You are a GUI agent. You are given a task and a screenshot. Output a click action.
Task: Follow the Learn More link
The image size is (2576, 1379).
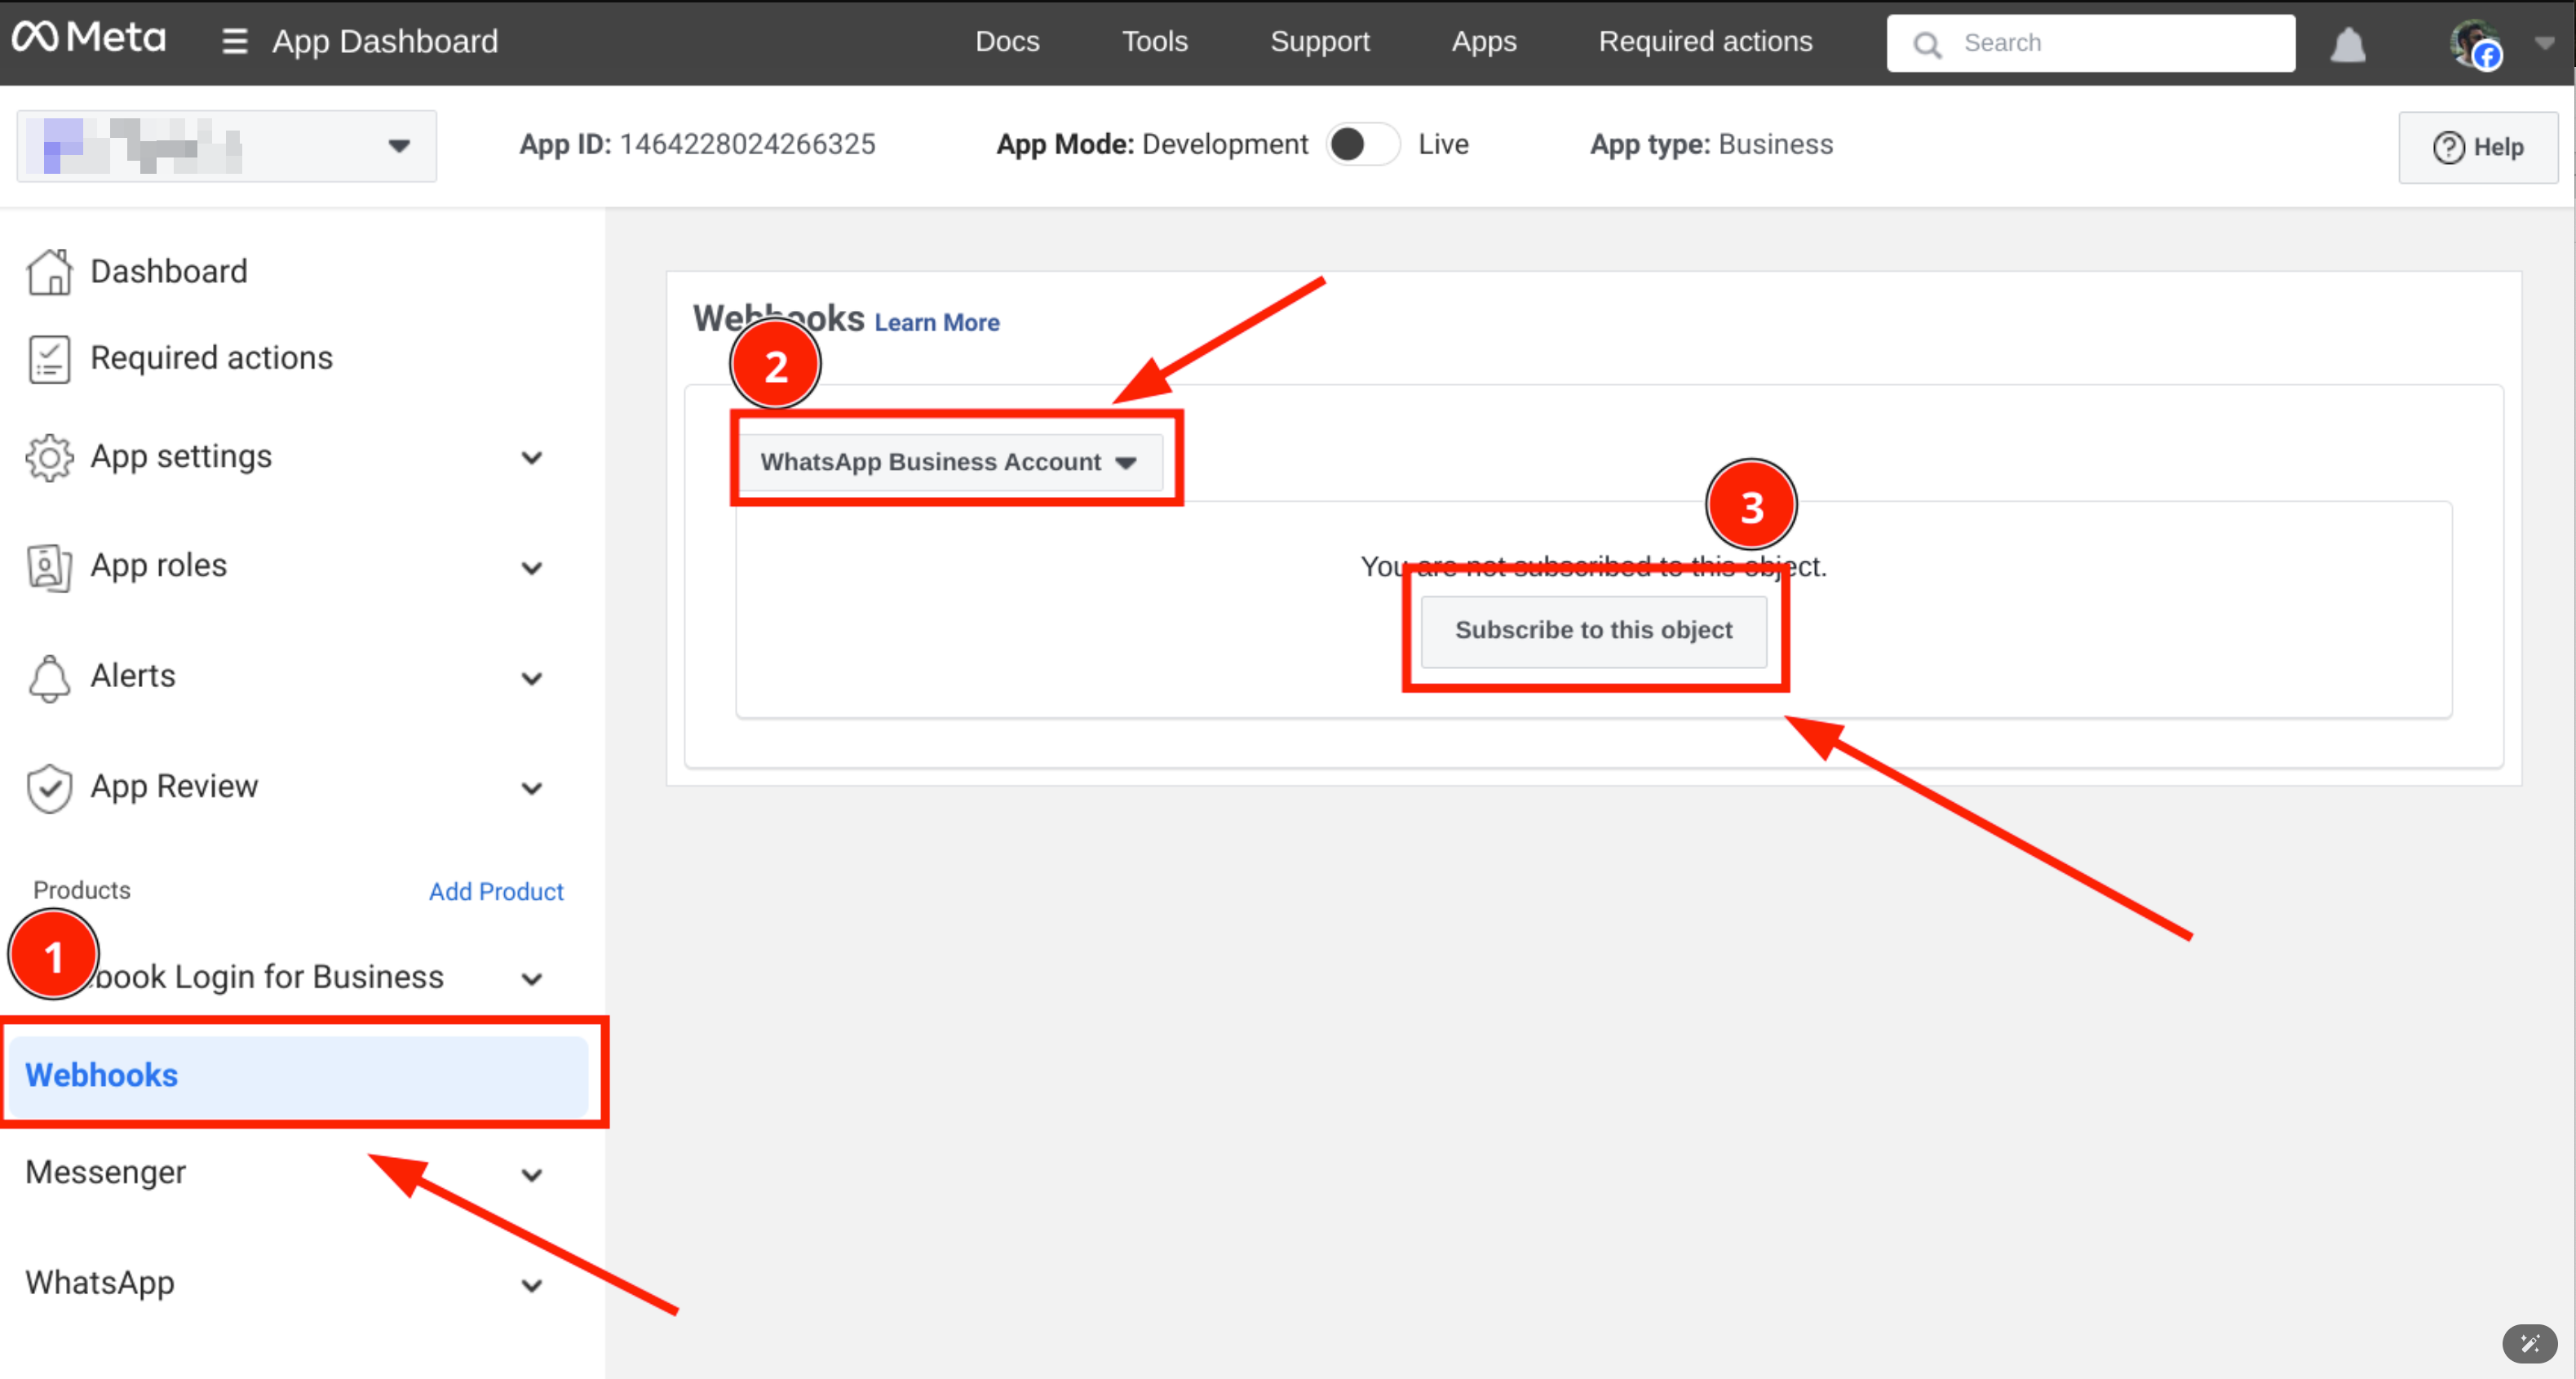pos(936,323)
